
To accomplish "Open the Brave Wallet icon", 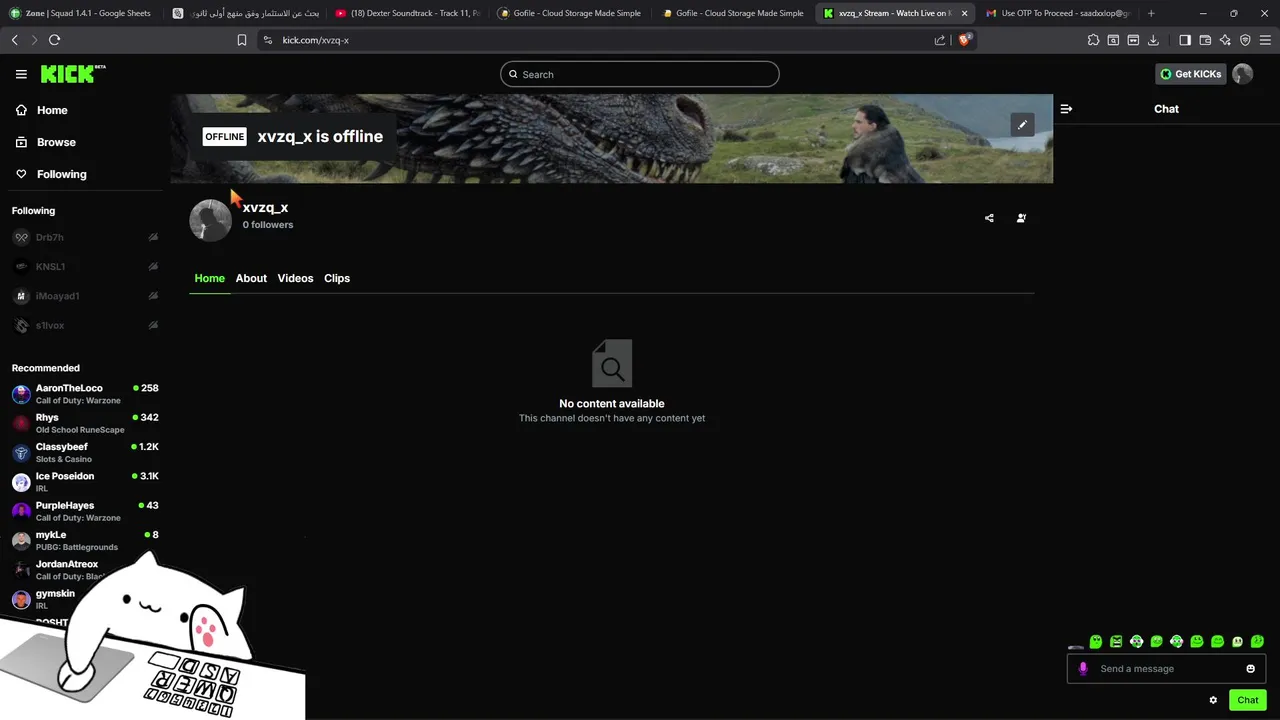I will click(1205, 40).
